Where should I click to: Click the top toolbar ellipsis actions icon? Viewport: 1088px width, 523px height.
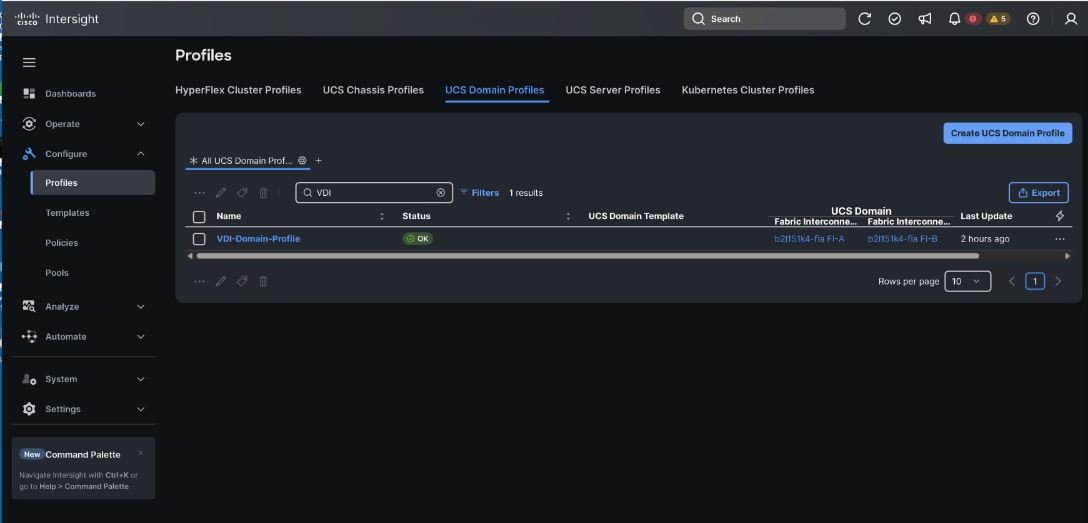pyautogui.click(x=200, y=193)
